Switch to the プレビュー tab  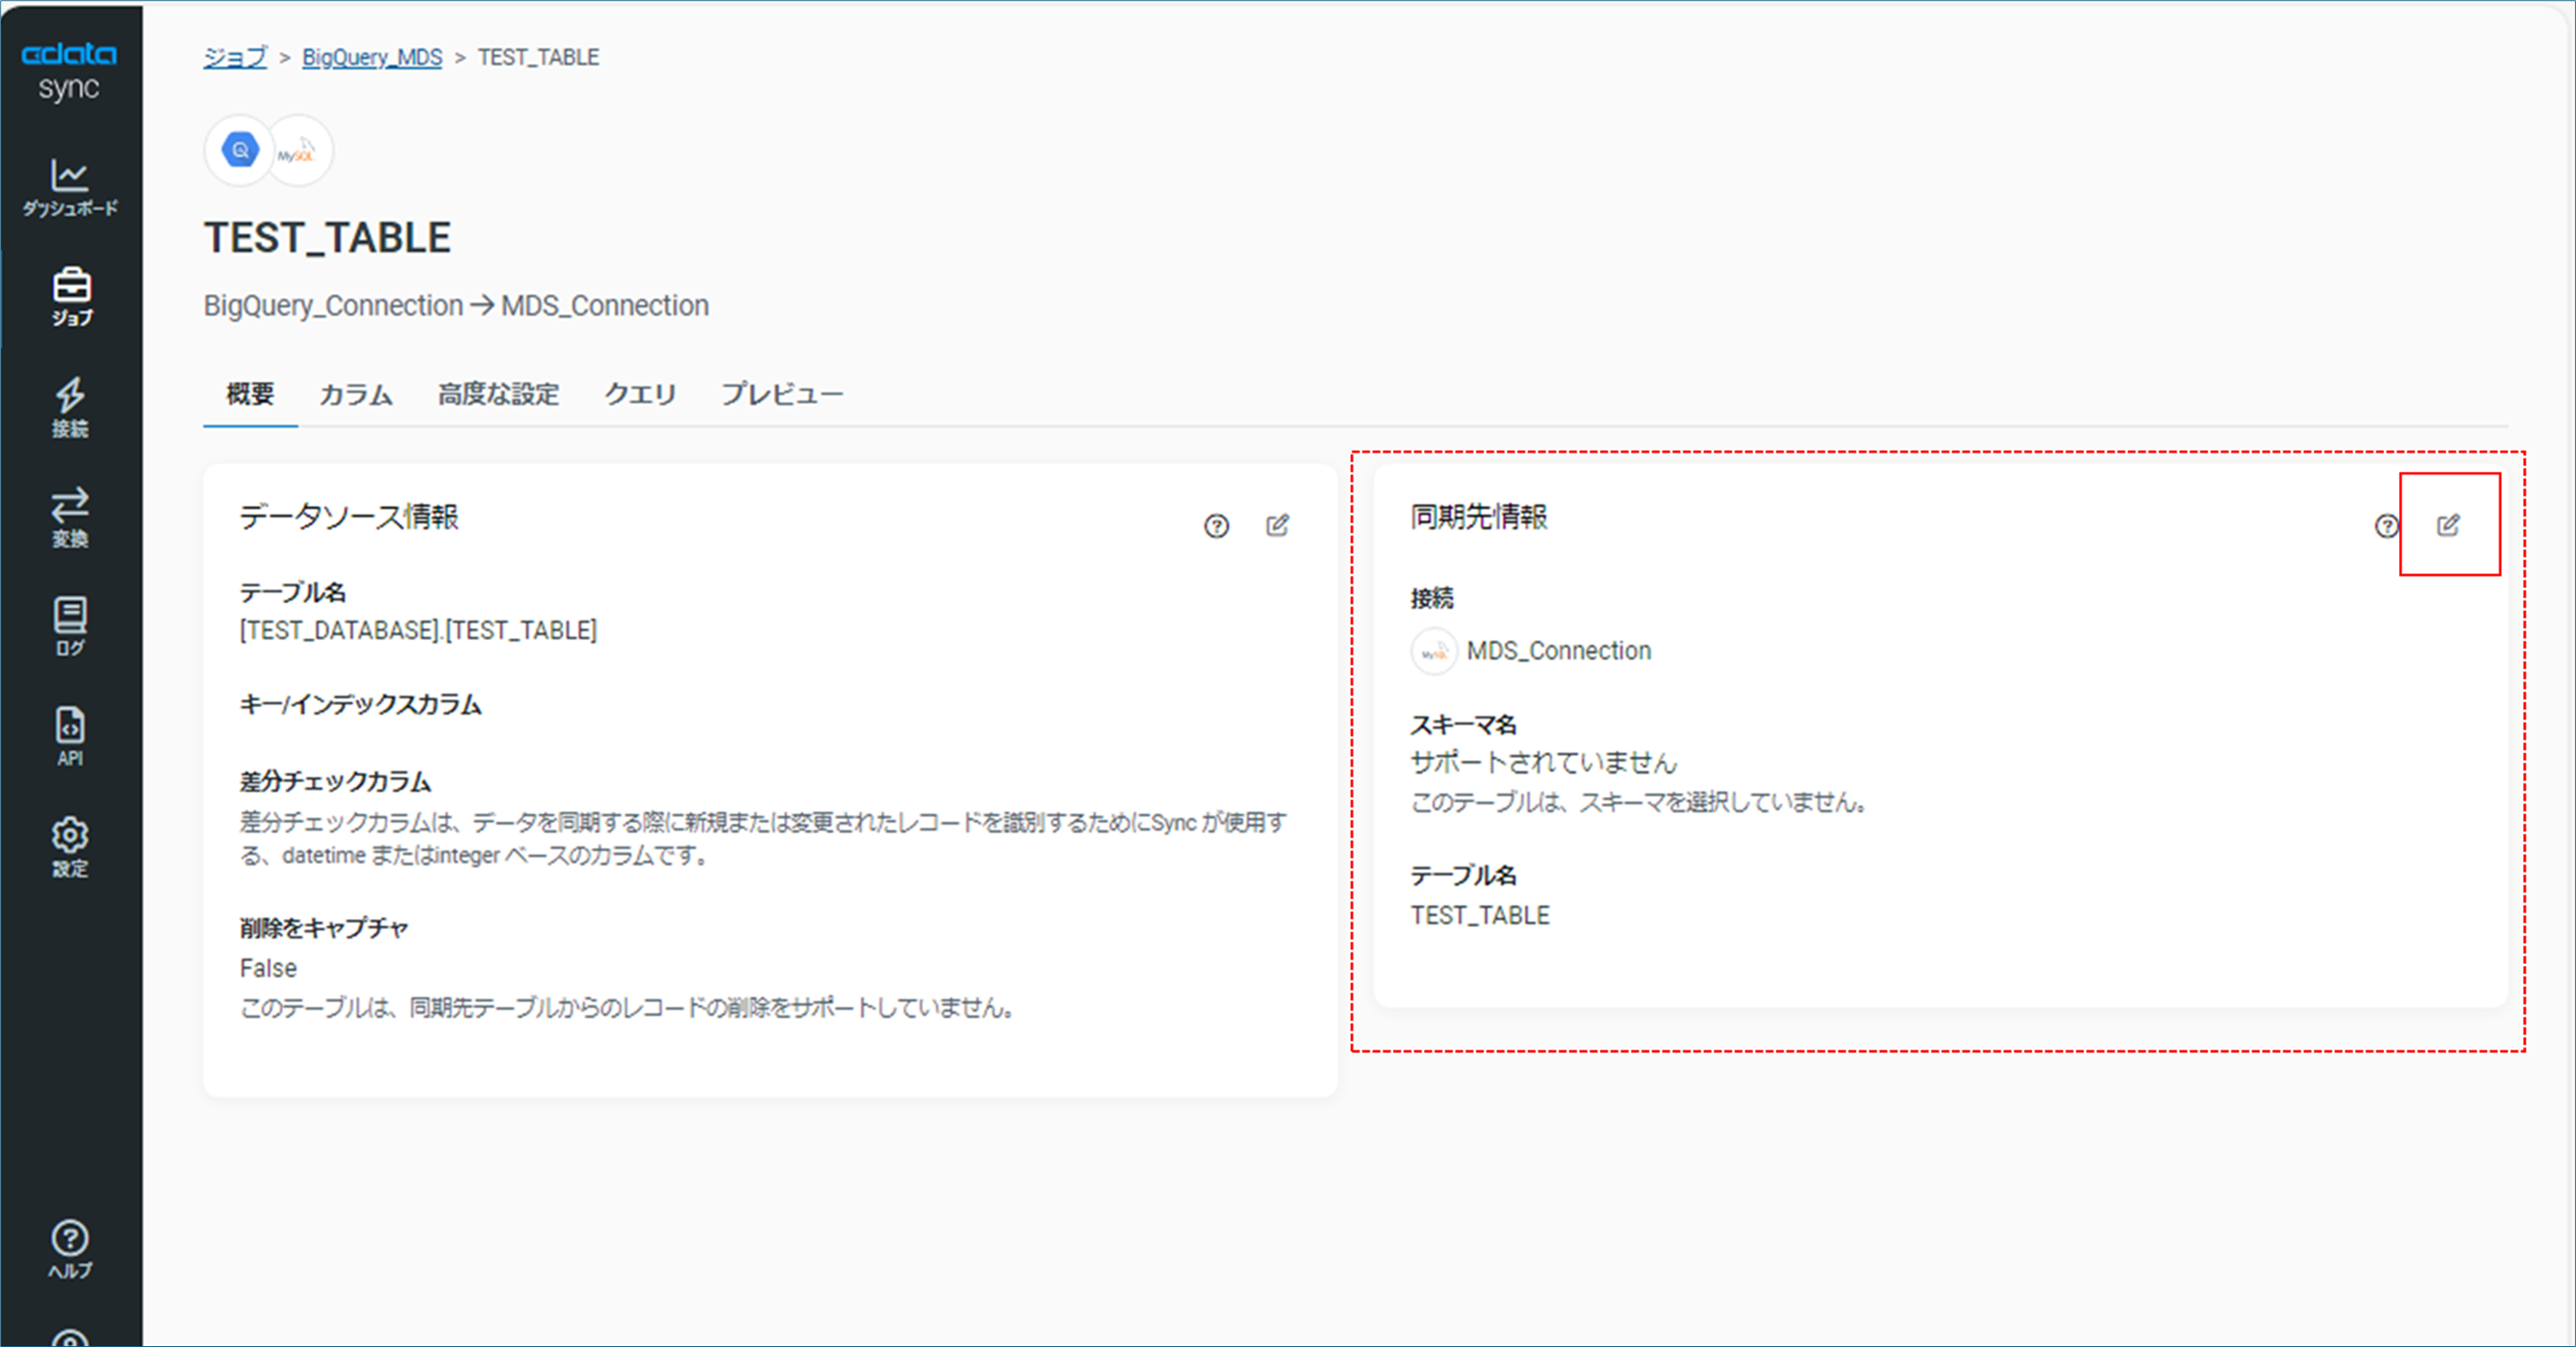click(782, 394)
